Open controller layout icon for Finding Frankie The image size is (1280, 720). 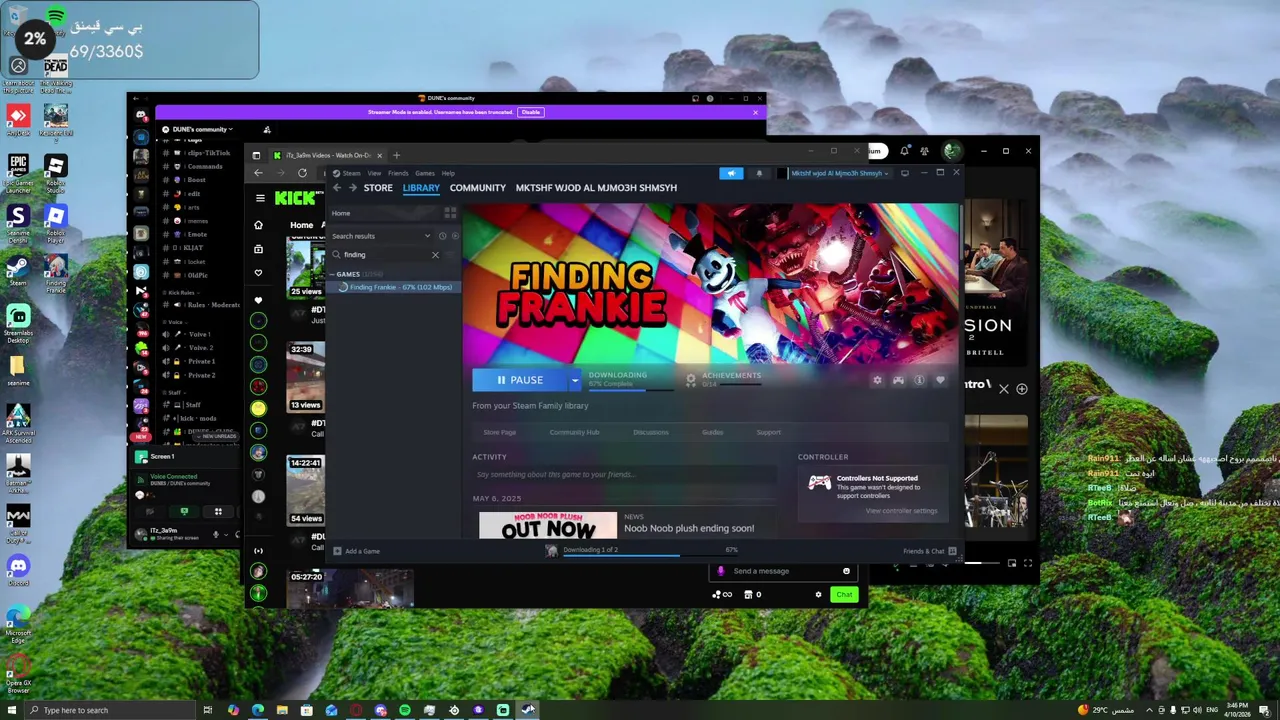click(898, 380)
